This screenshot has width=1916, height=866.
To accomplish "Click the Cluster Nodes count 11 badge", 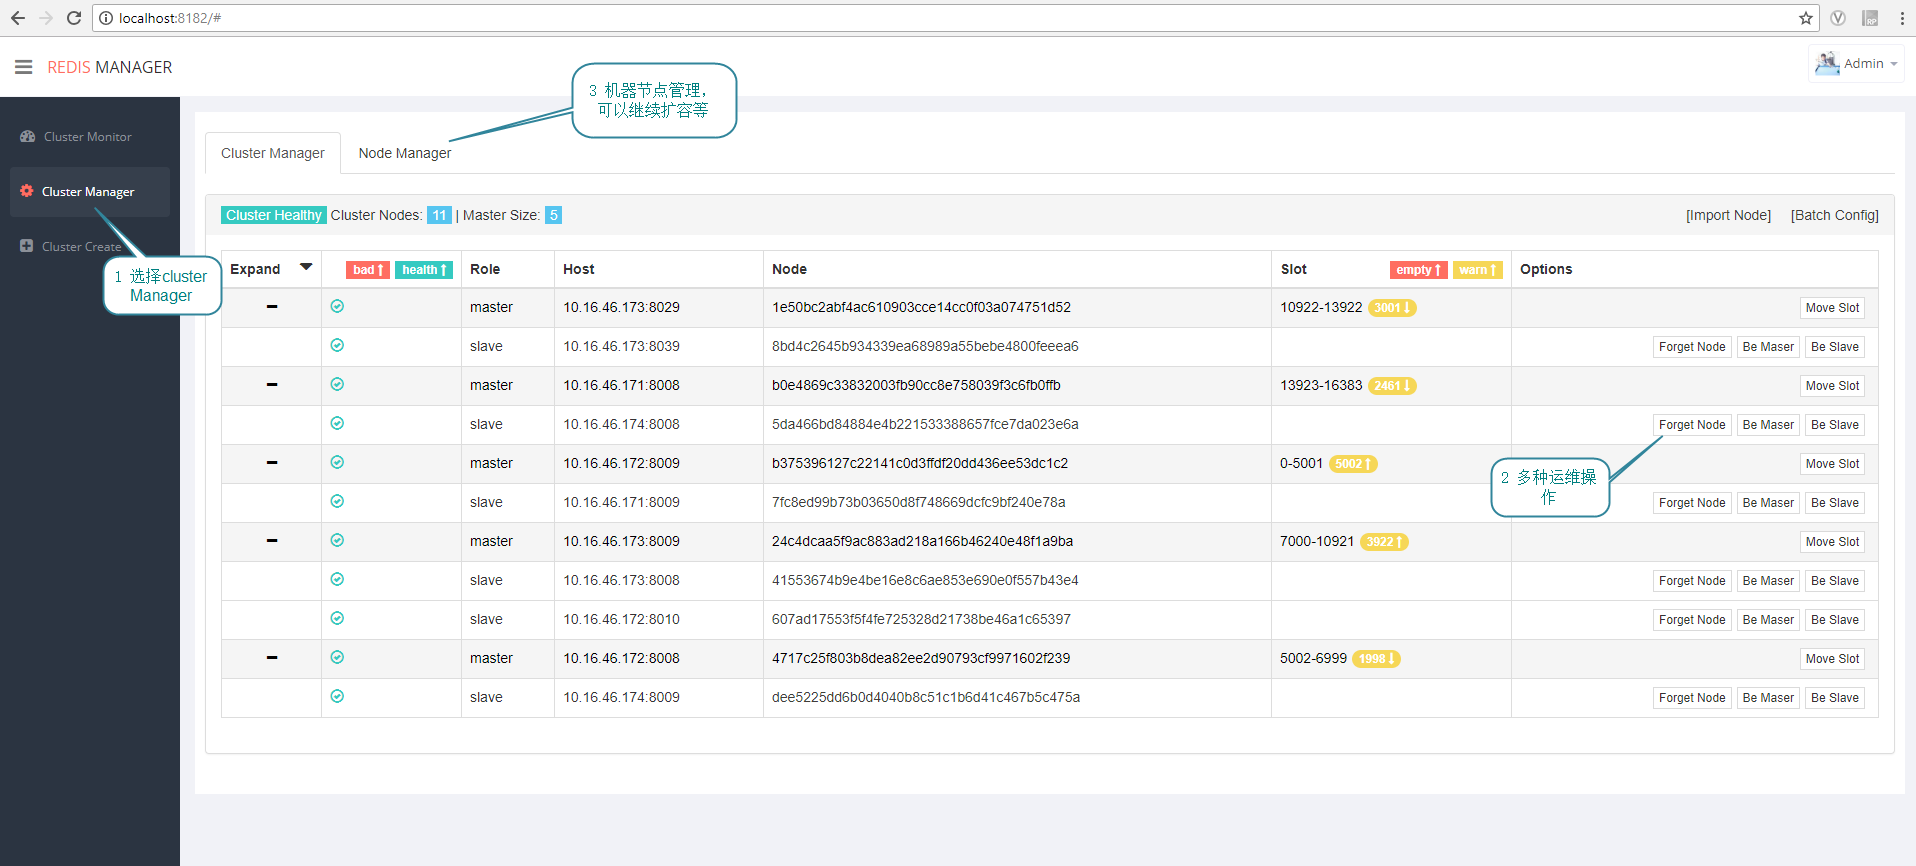I will pyautogui.click(x=439, y=215).
